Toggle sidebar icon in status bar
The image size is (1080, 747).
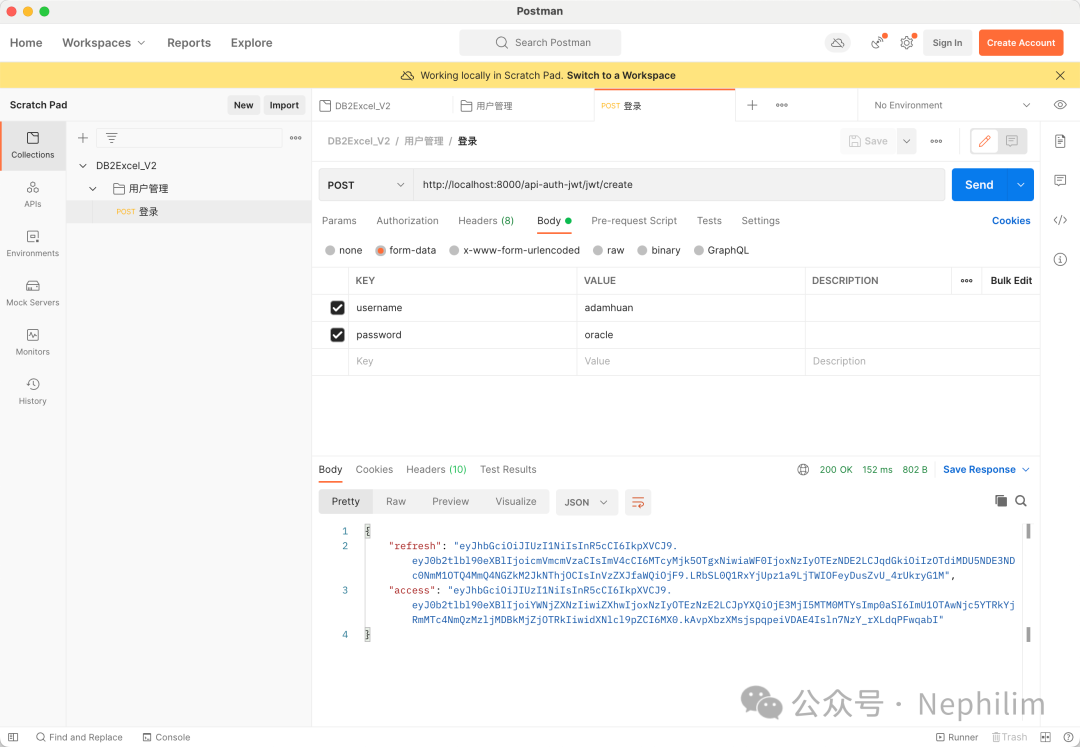click(13, 737)
